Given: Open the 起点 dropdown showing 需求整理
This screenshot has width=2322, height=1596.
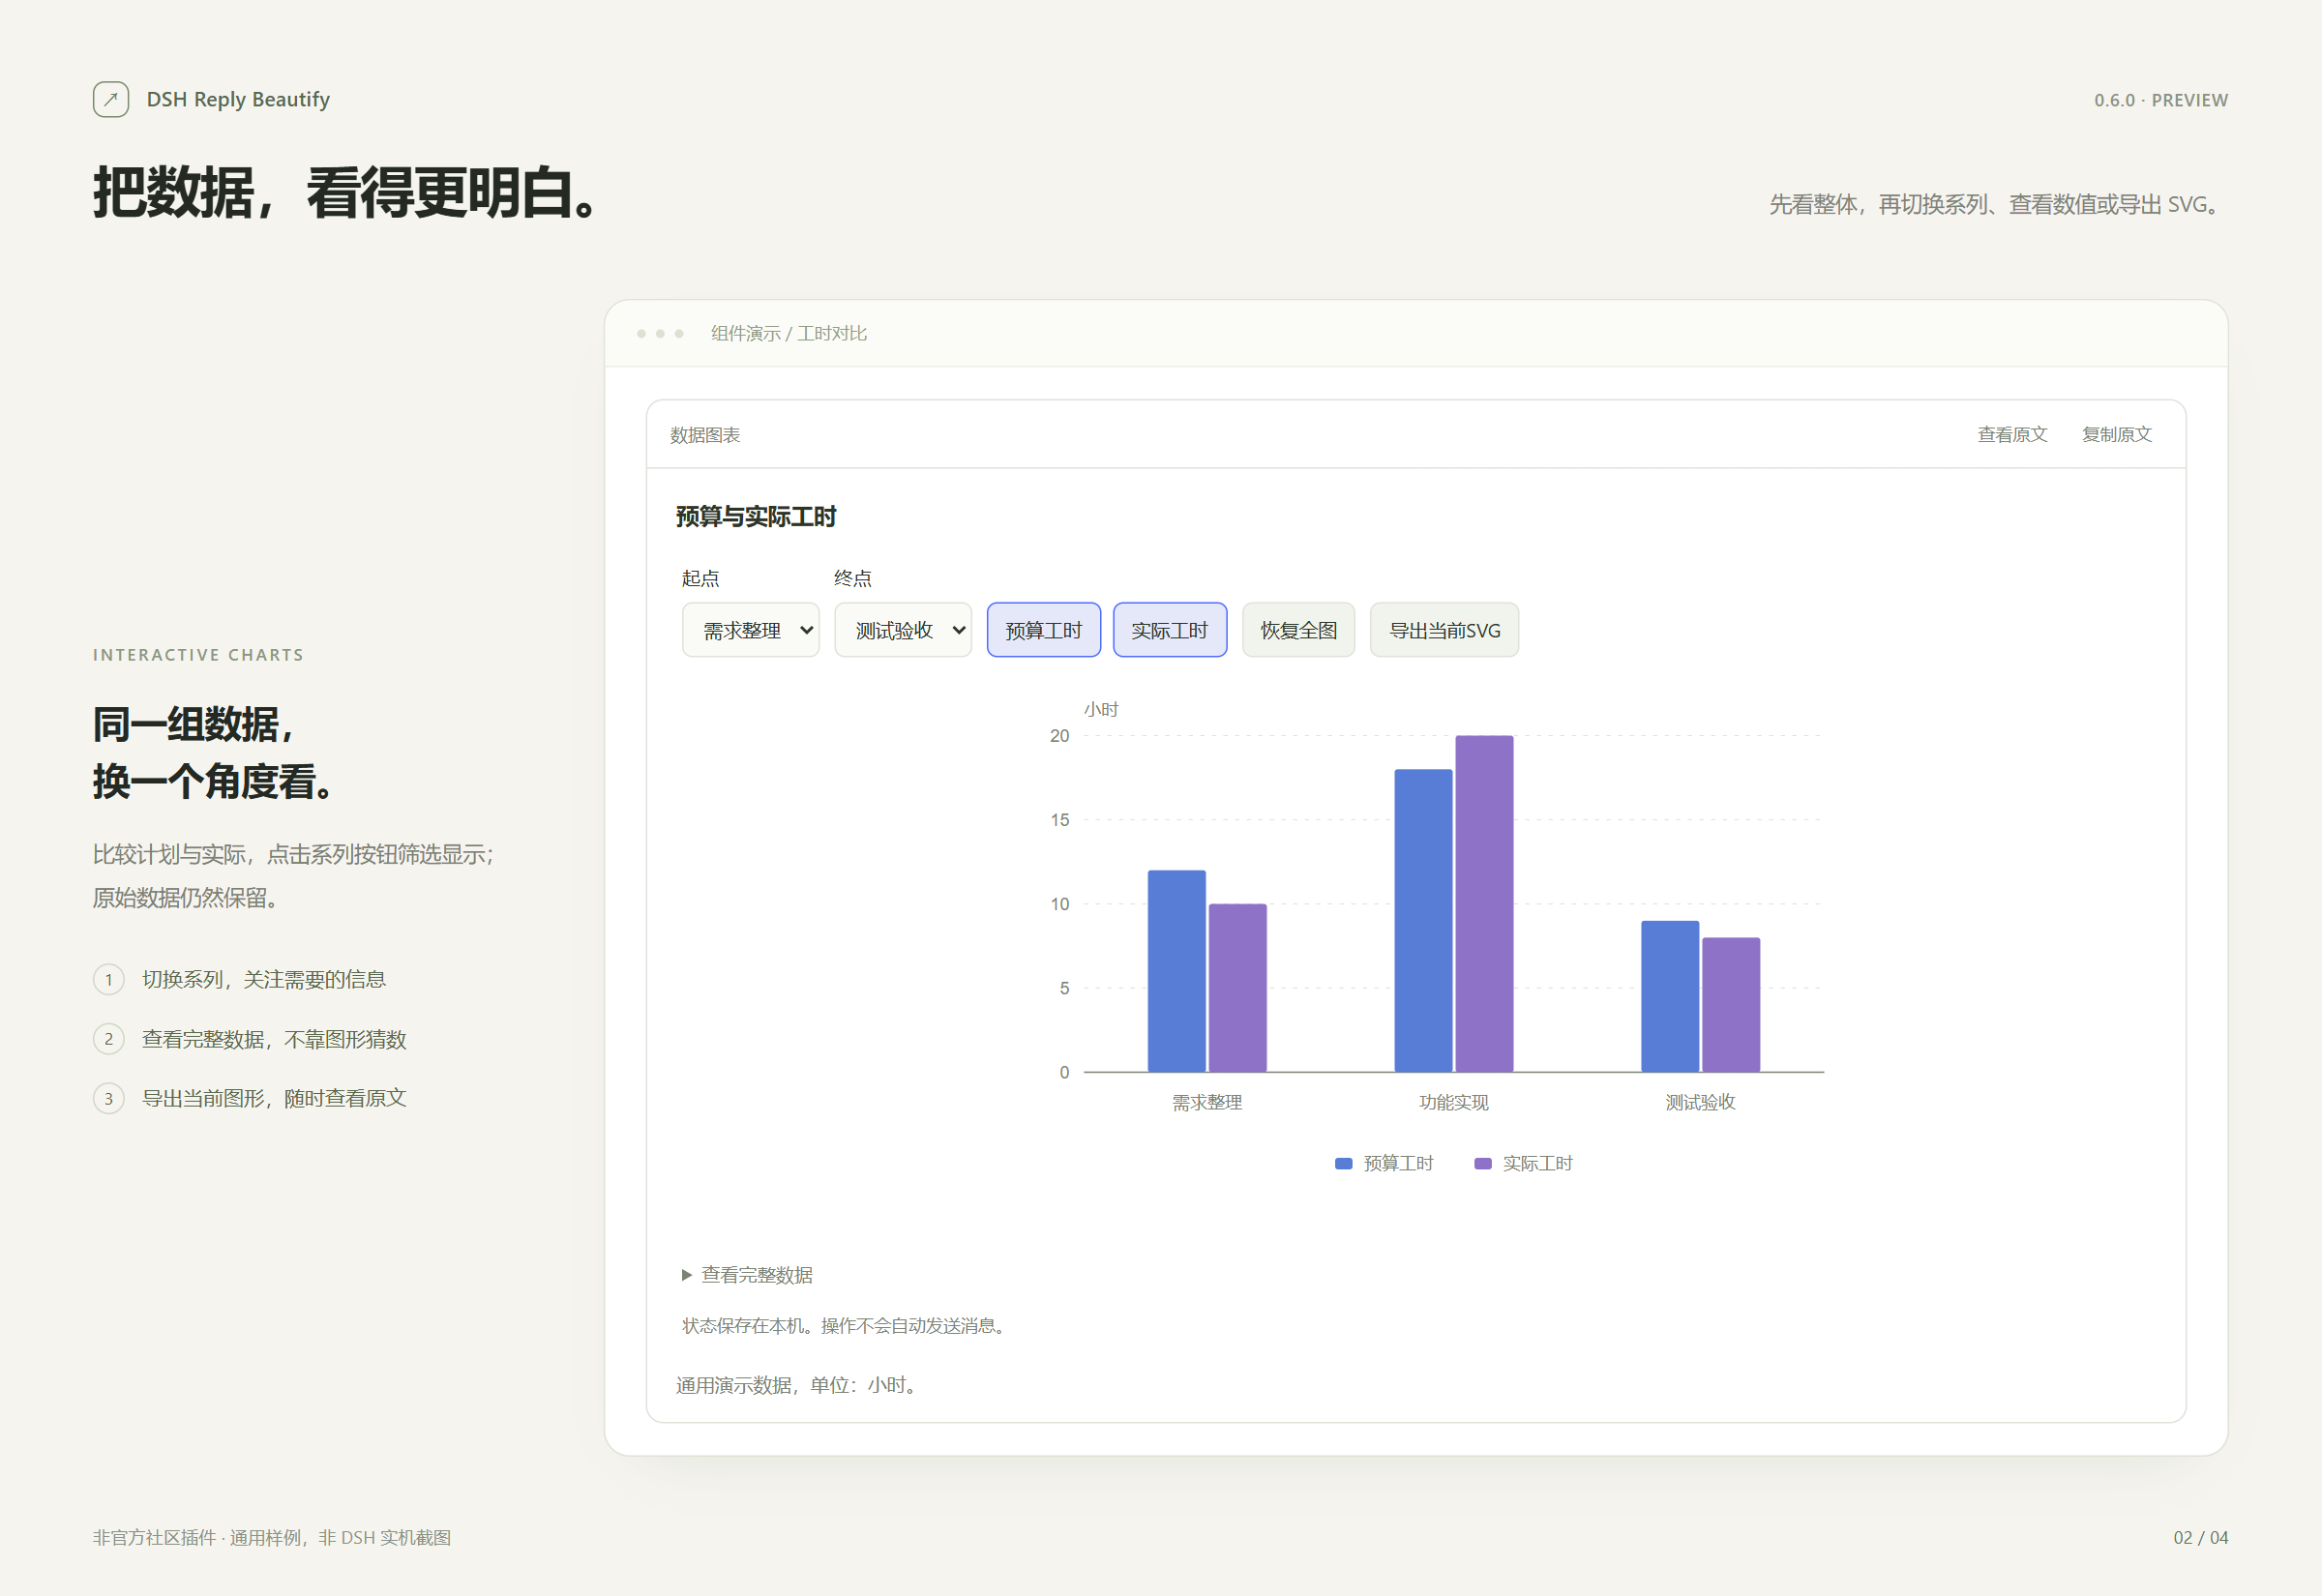Looking at the screenshot, I should tap(751, 630).
